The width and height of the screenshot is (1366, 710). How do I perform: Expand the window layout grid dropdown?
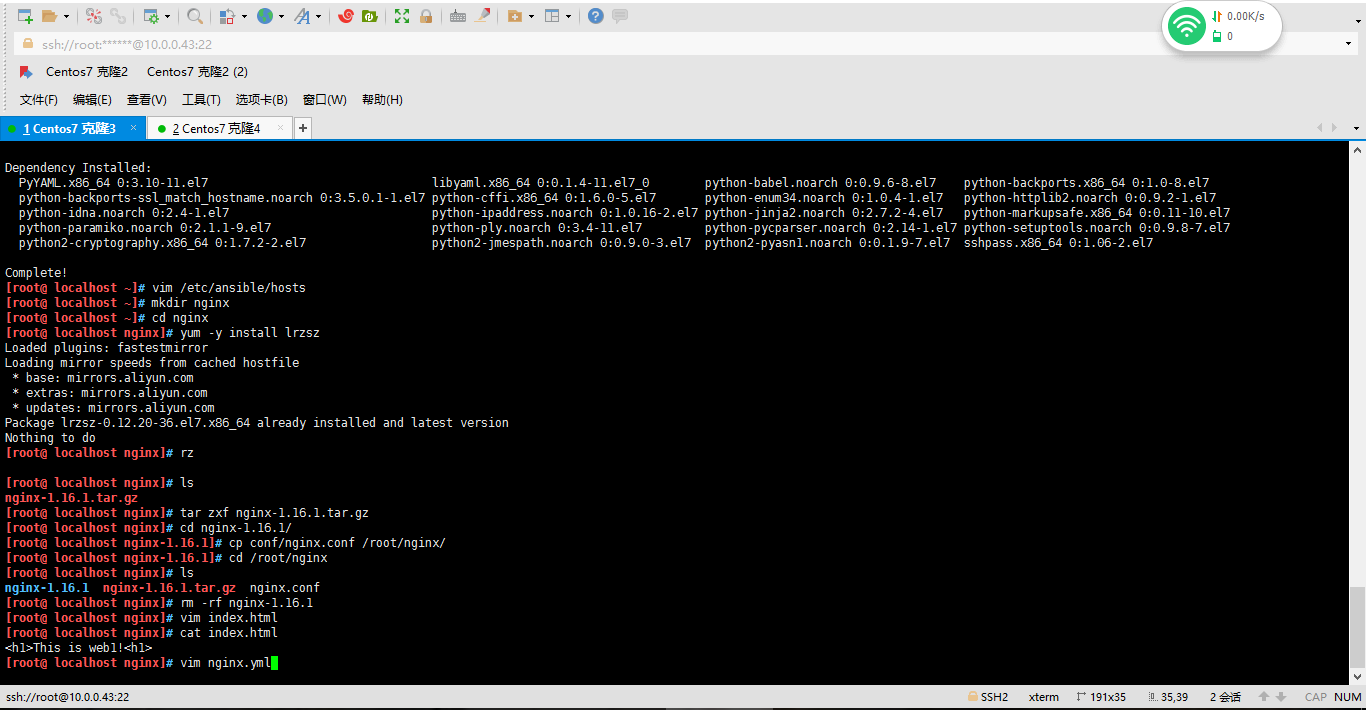click(570, 16)
